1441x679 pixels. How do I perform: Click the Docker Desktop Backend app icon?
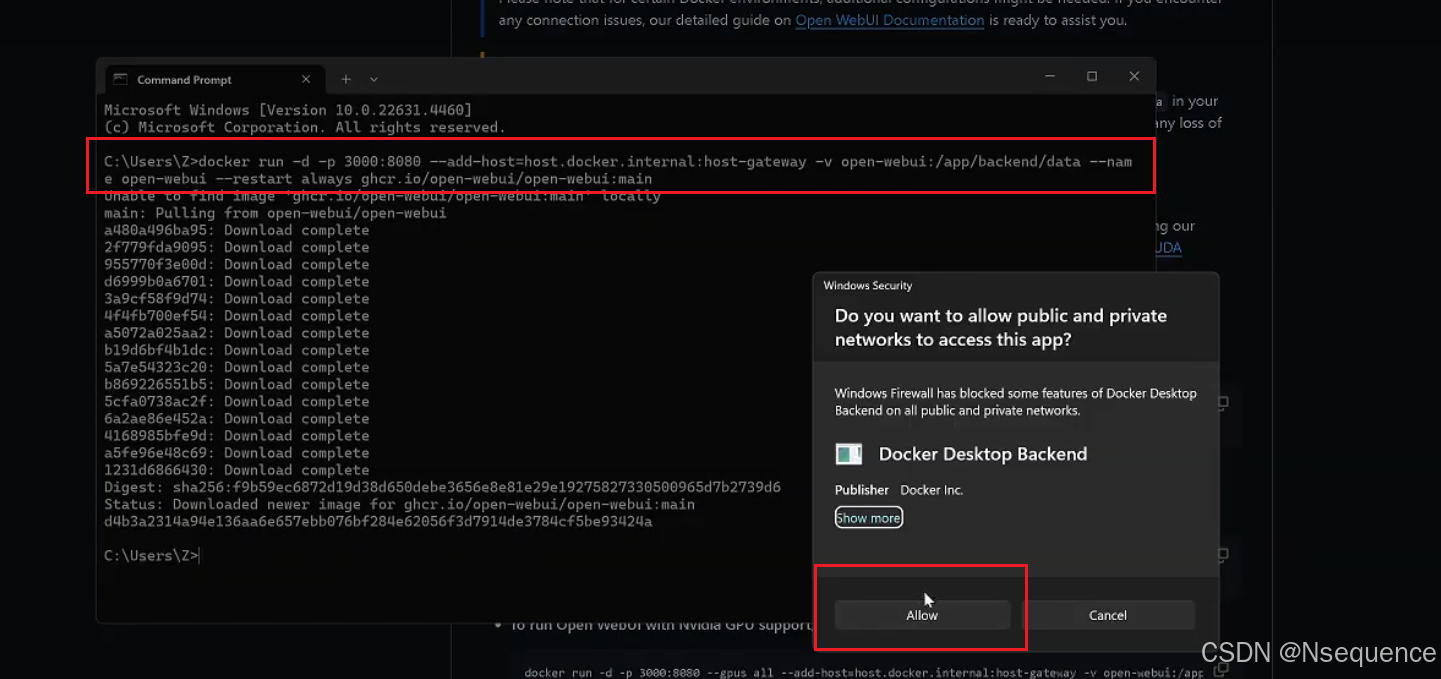[x=849, y=454]
